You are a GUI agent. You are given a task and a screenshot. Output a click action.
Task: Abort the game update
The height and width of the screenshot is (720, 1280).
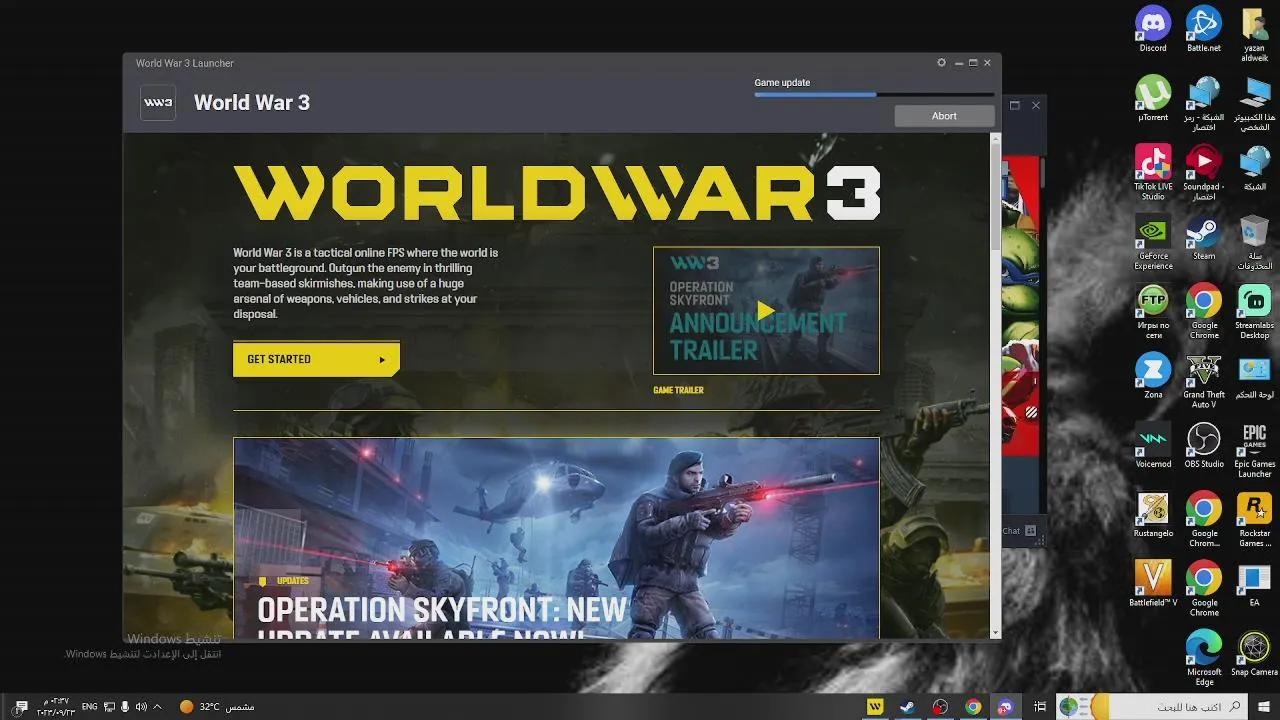[x=943, y=115]
